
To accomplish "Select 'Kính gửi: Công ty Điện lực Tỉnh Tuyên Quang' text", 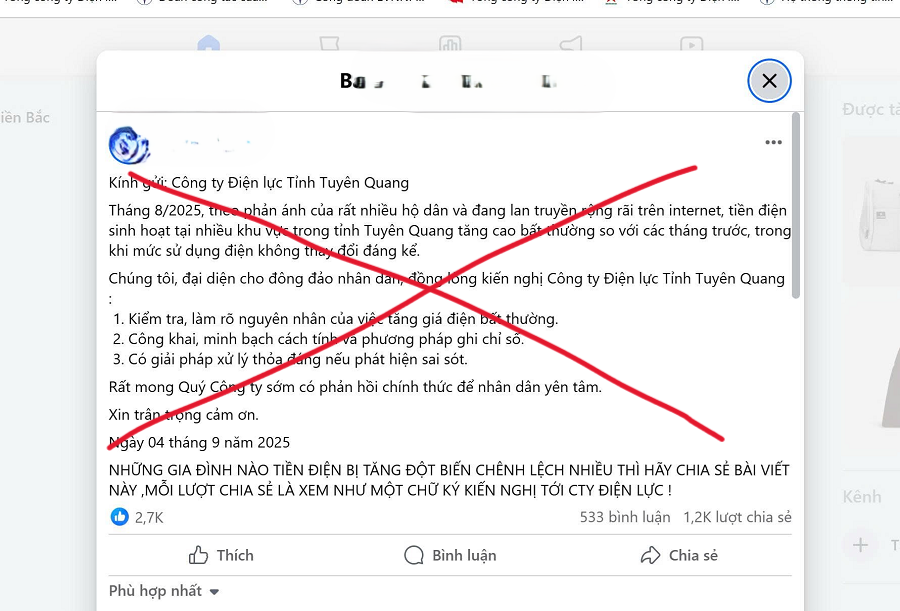I will click(x=259, y=183).
